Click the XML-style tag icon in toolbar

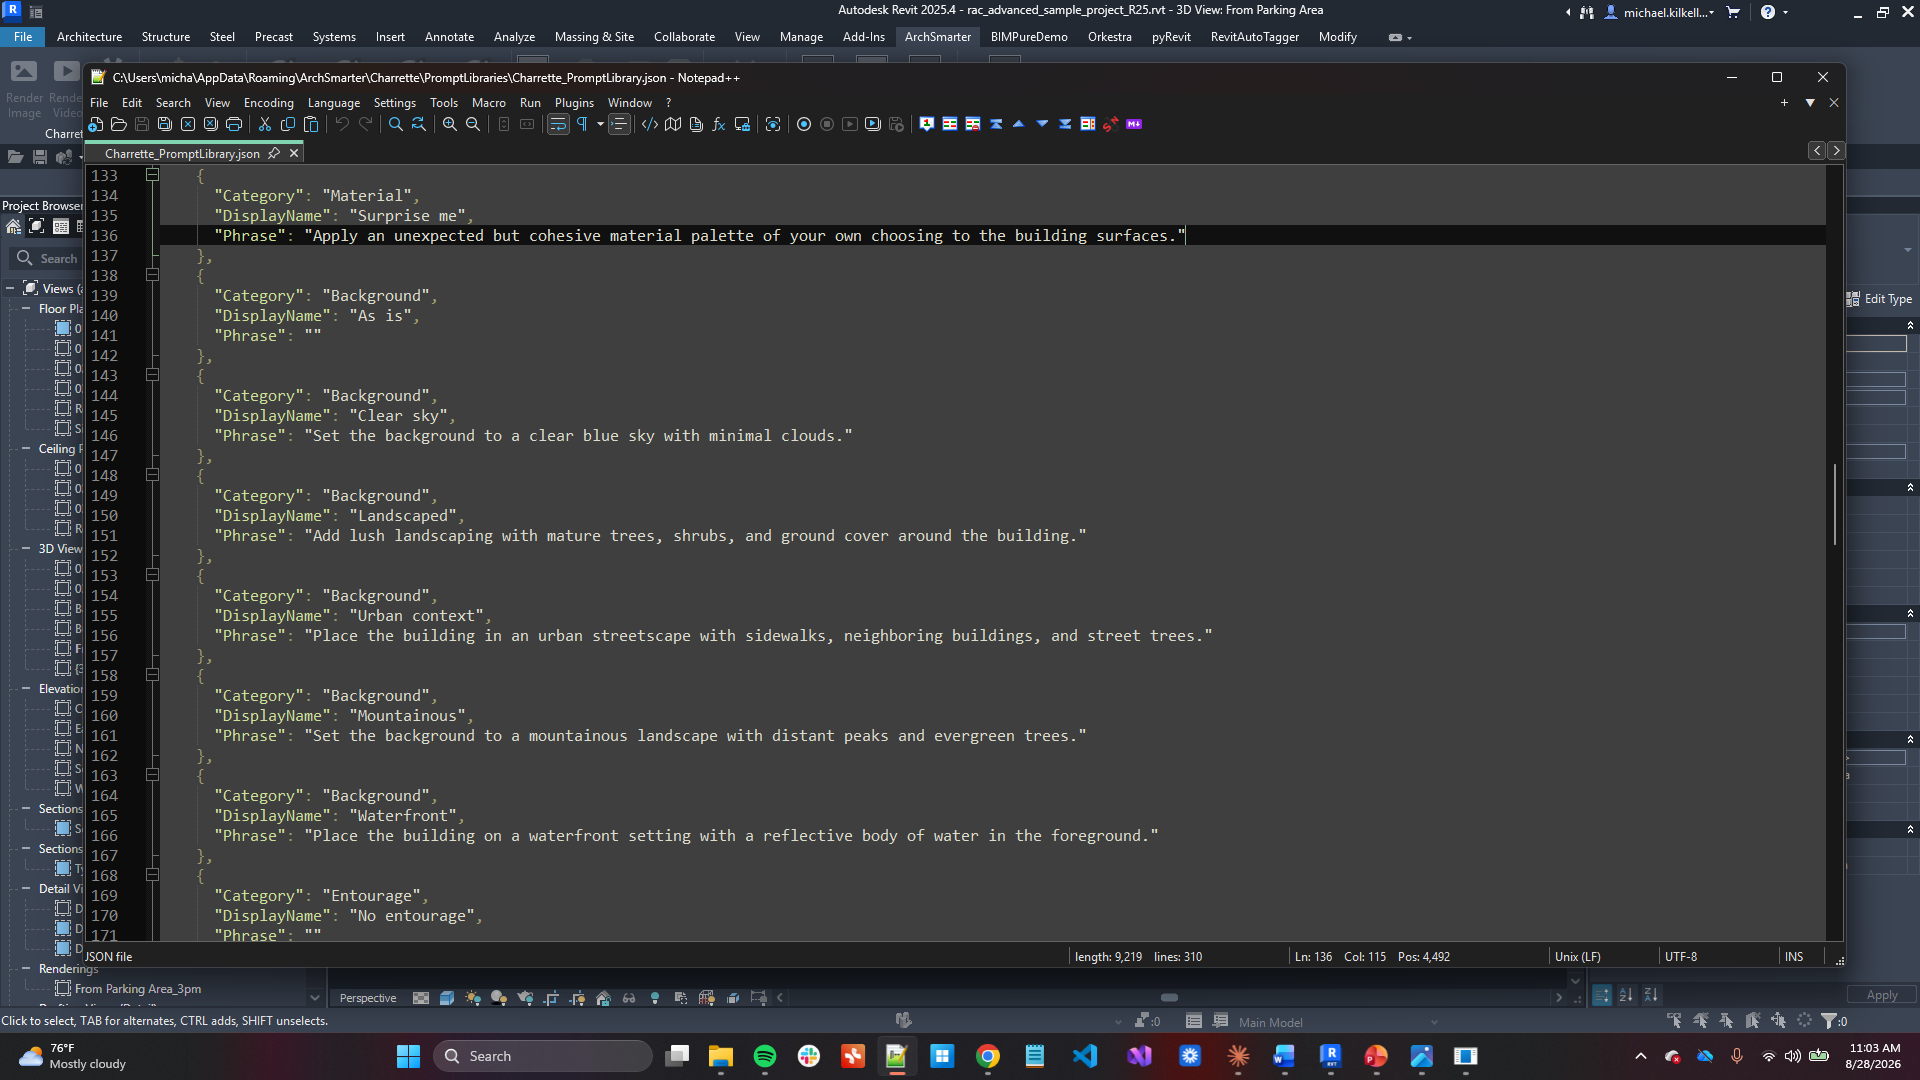(650, 124)
